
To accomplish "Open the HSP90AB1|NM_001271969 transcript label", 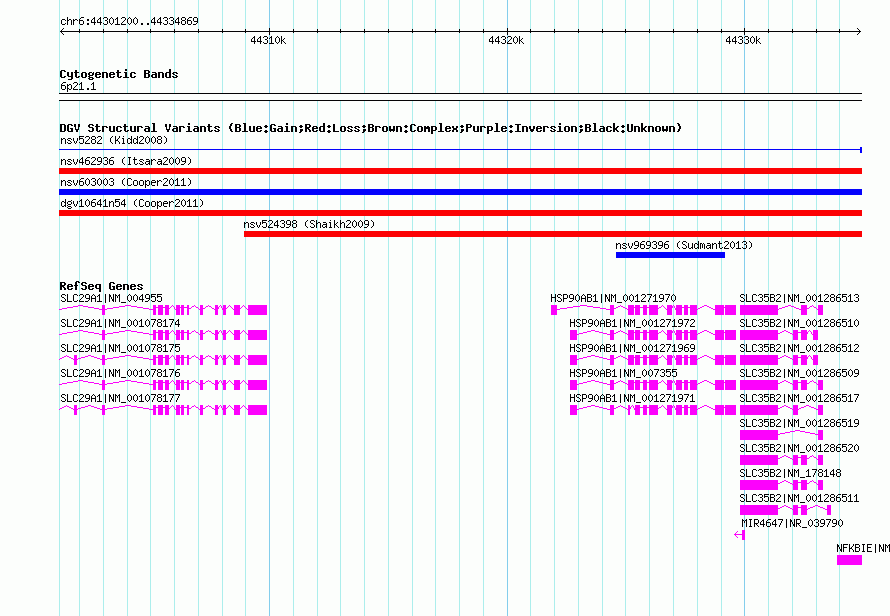I will click(632, 348).
